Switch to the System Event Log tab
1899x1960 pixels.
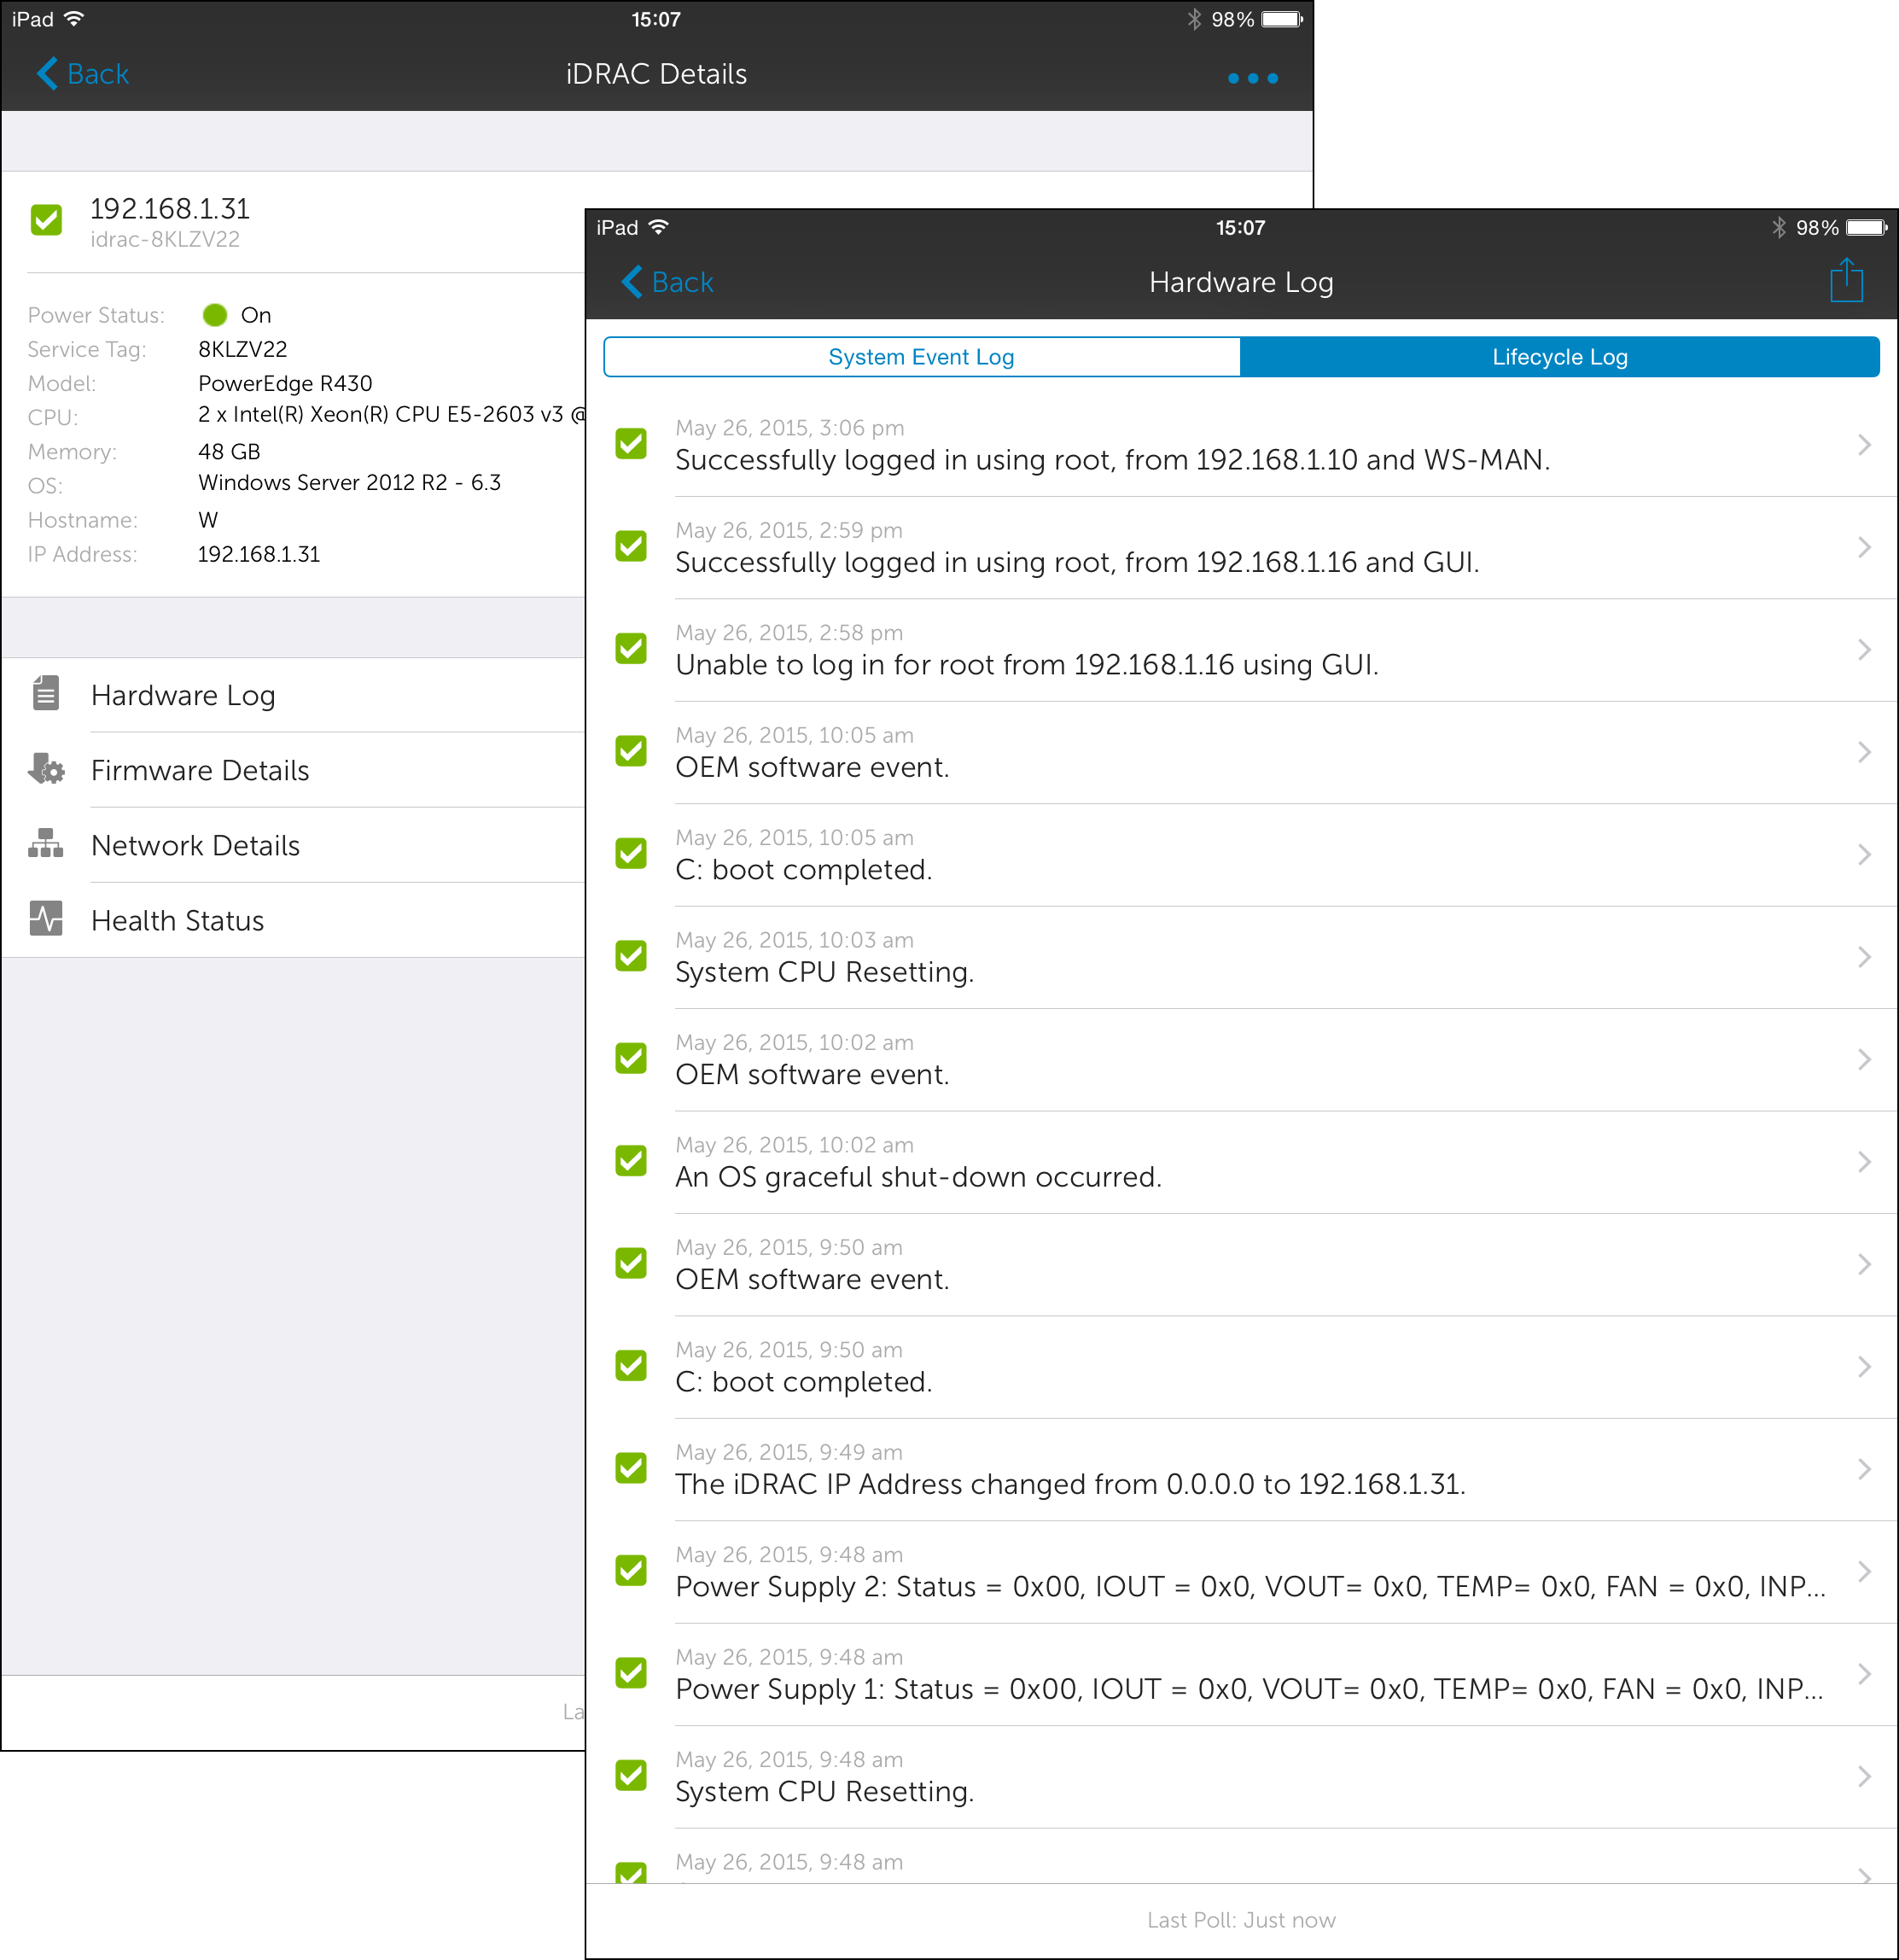(921, 357)
